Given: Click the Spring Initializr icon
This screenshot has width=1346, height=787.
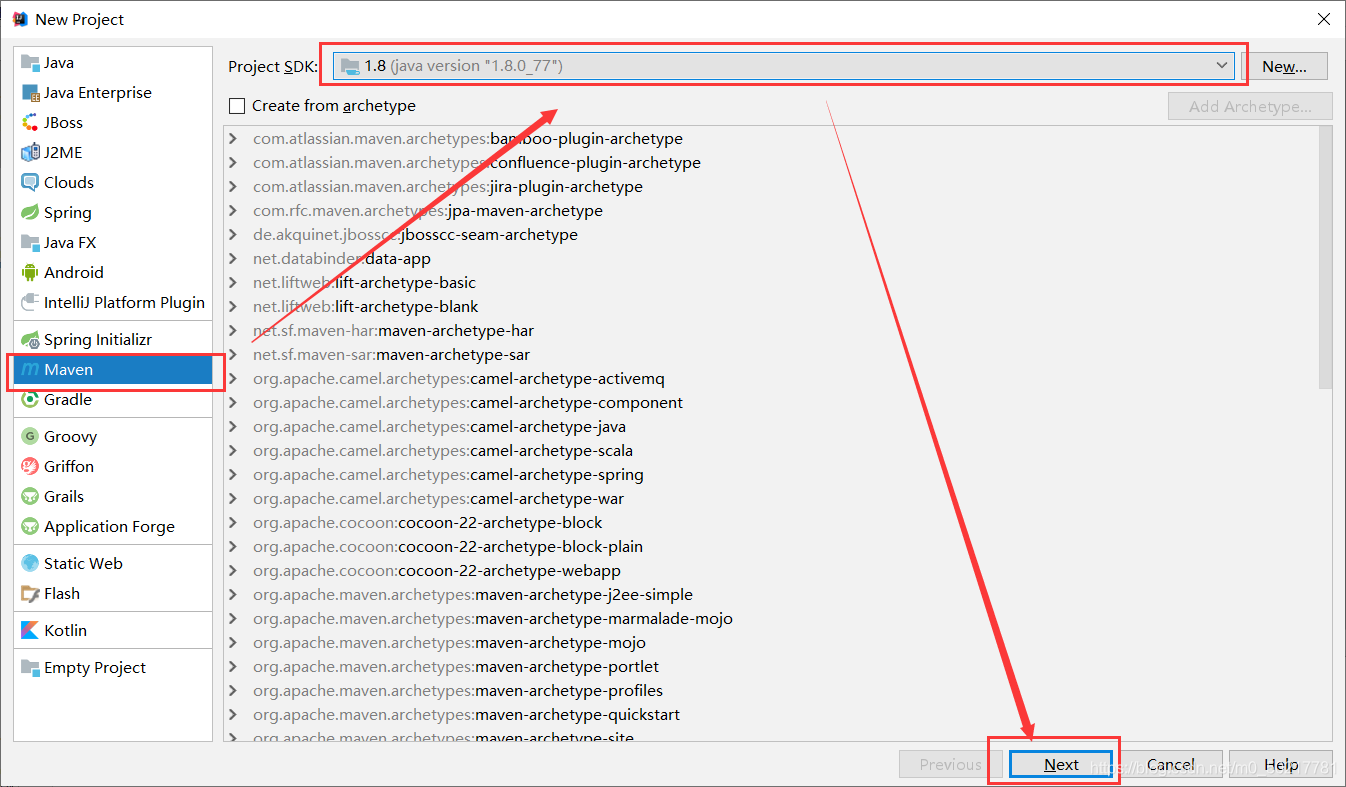Looking at the screenshot, I should pos(29,340).
